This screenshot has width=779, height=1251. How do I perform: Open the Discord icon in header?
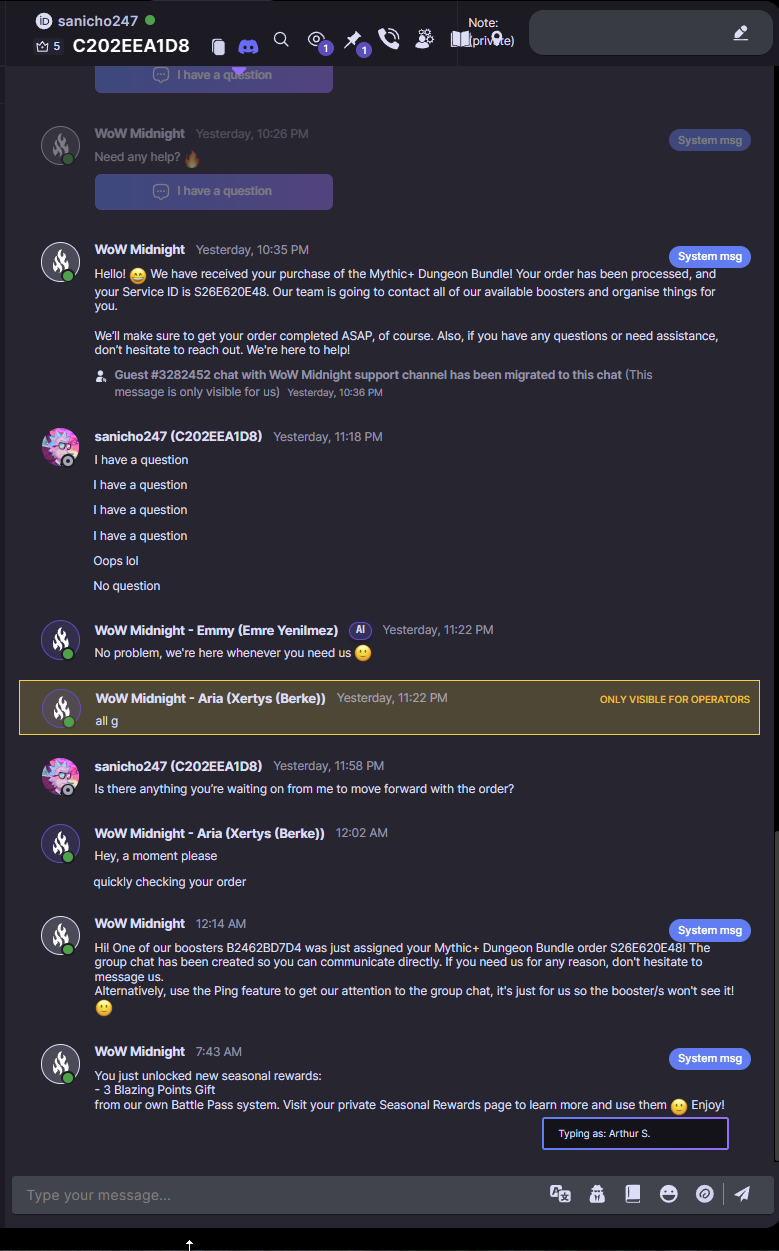tap(248, 46)
